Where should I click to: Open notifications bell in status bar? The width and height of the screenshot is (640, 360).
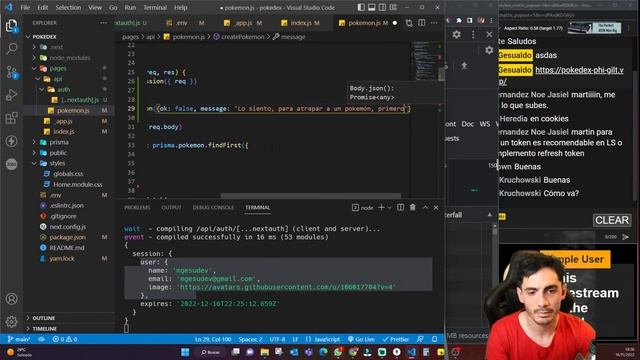click(434, 339)
